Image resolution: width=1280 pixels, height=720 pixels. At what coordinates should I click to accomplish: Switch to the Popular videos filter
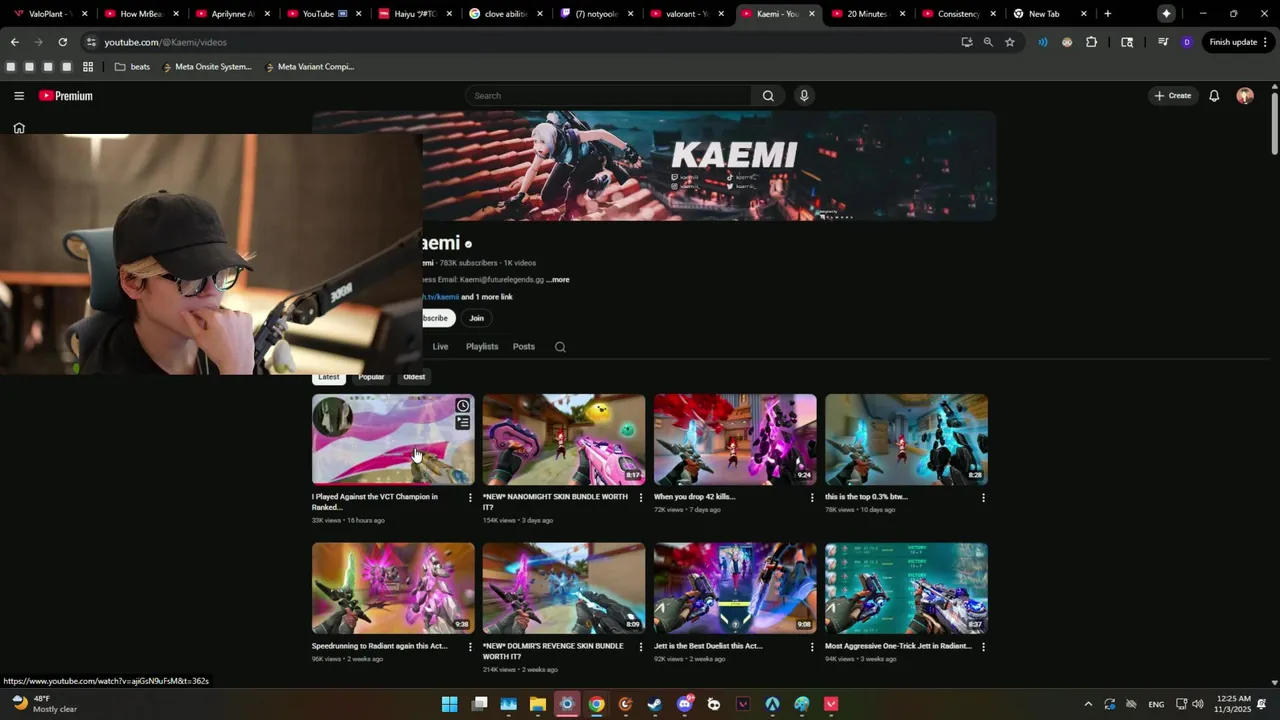371,377
